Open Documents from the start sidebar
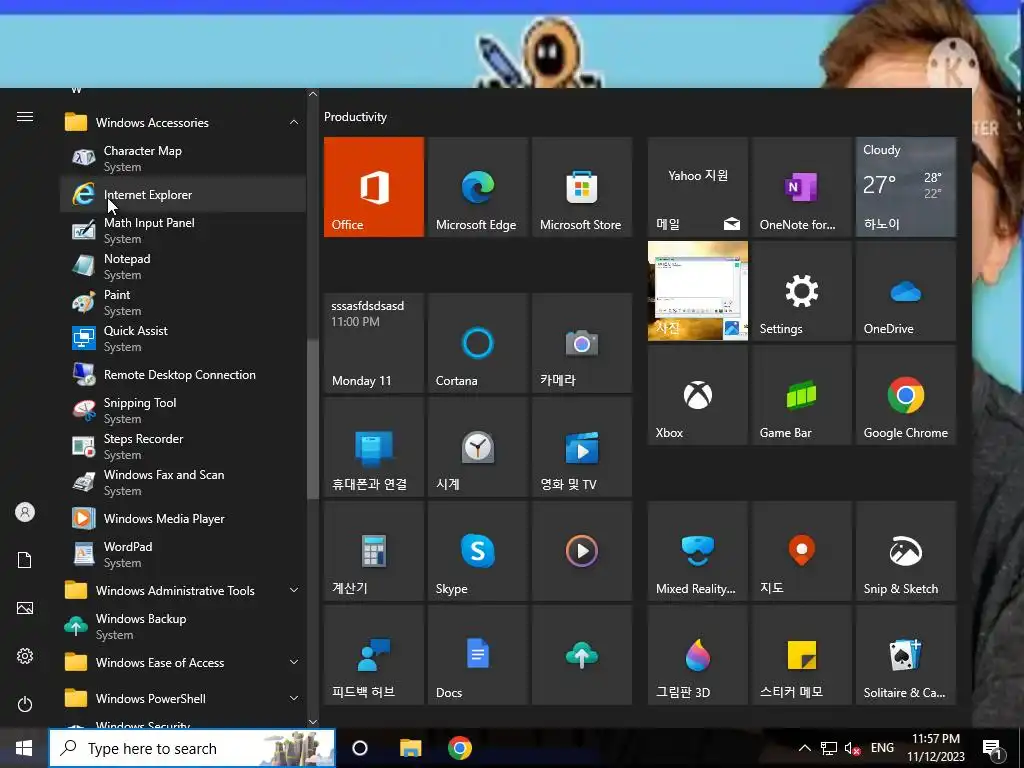Screen dimensions: 1024x768 click(x=25, y=560)
